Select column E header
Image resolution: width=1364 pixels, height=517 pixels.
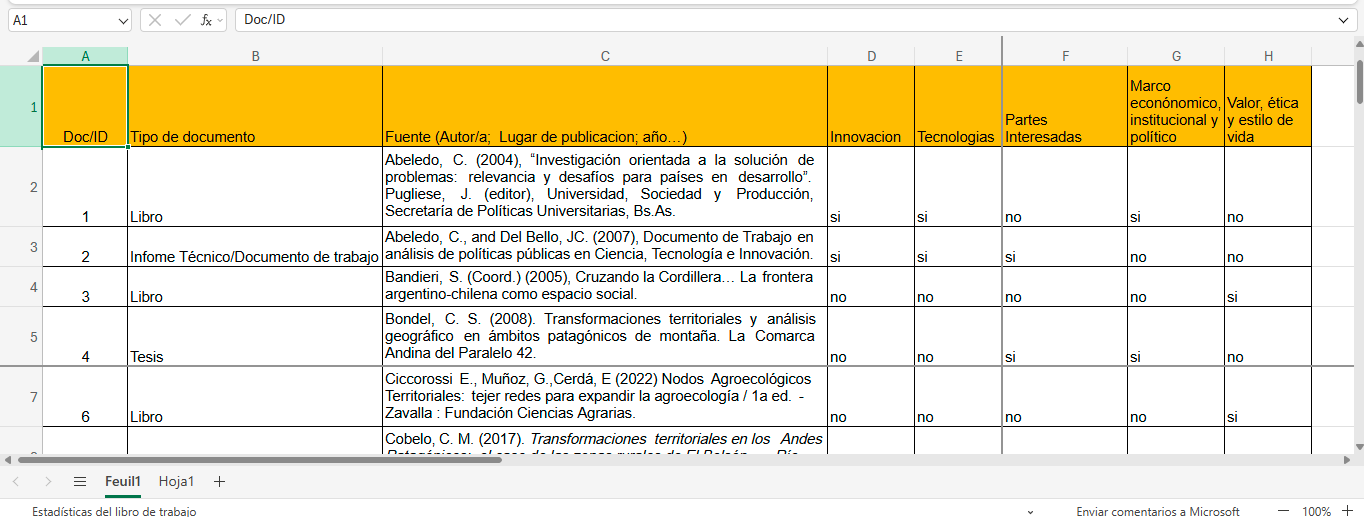958,56
